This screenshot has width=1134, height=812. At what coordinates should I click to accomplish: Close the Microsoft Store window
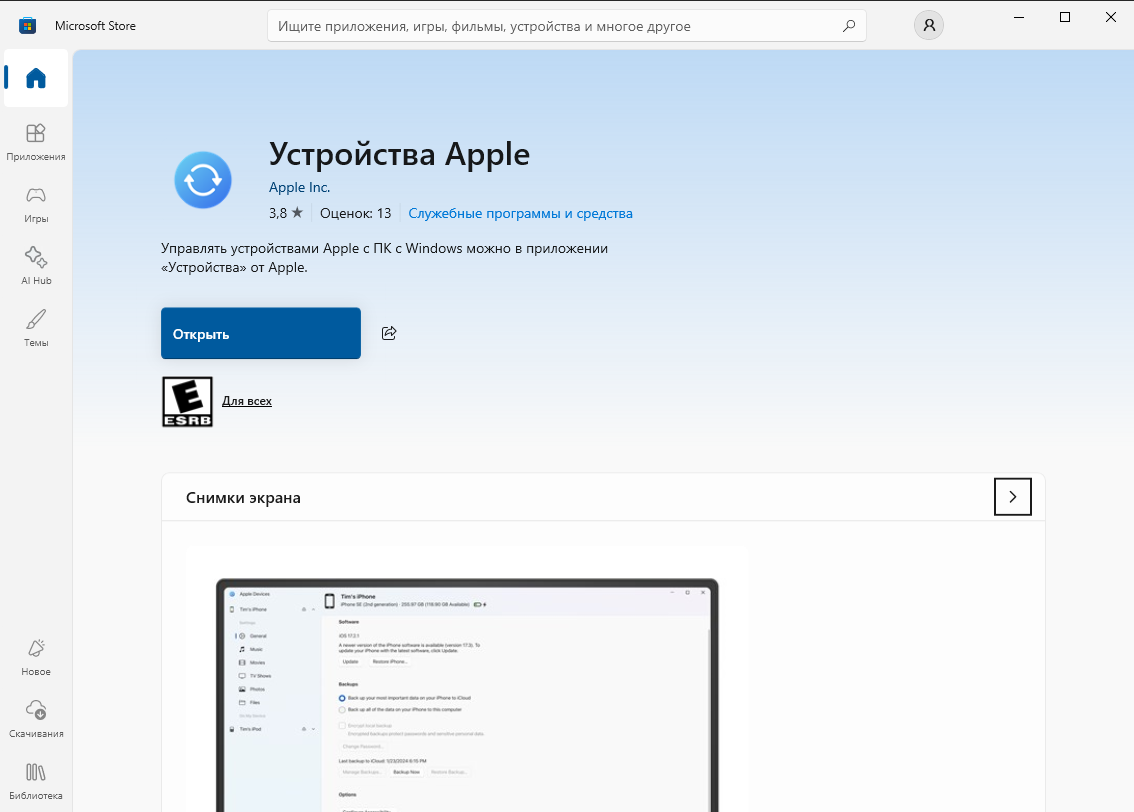pos(1111,17)
